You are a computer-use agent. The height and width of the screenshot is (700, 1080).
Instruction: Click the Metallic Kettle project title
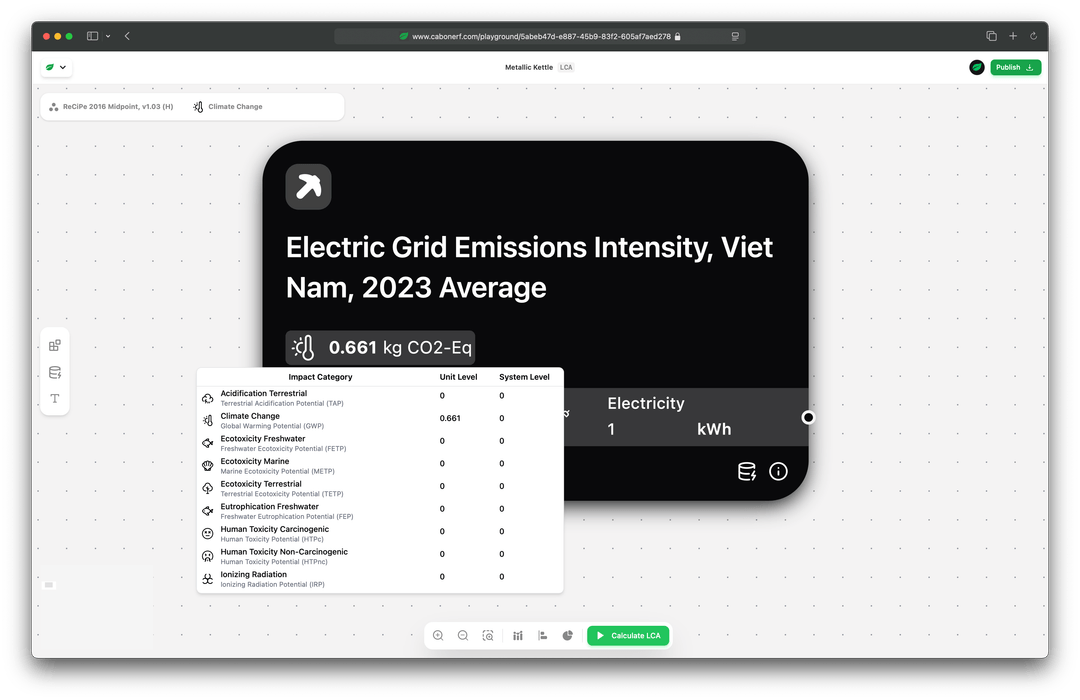[x=529, y=68]
